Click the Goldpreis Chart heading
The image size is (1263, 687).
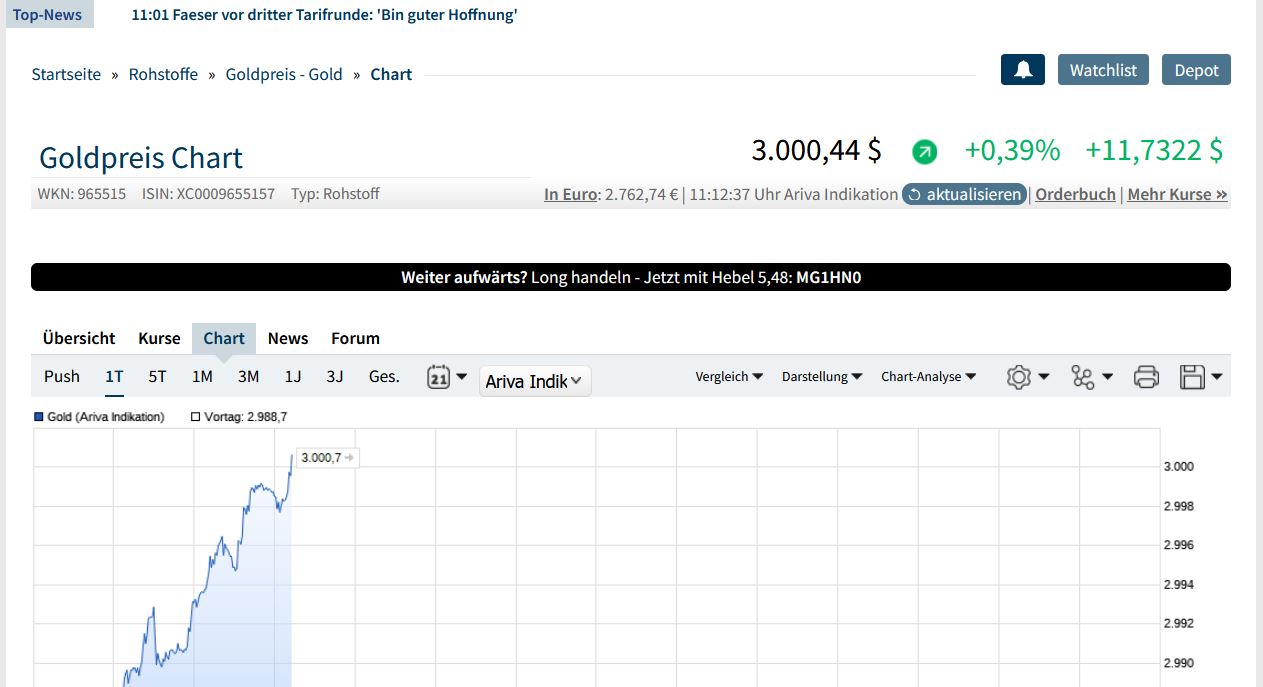click(x=141, y=158)
